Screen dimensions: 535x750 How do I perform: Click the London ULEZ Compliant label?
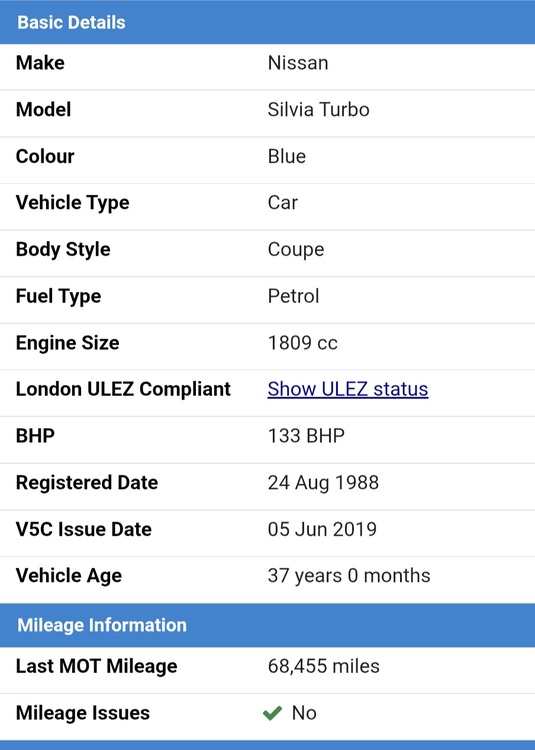(123, 389)
